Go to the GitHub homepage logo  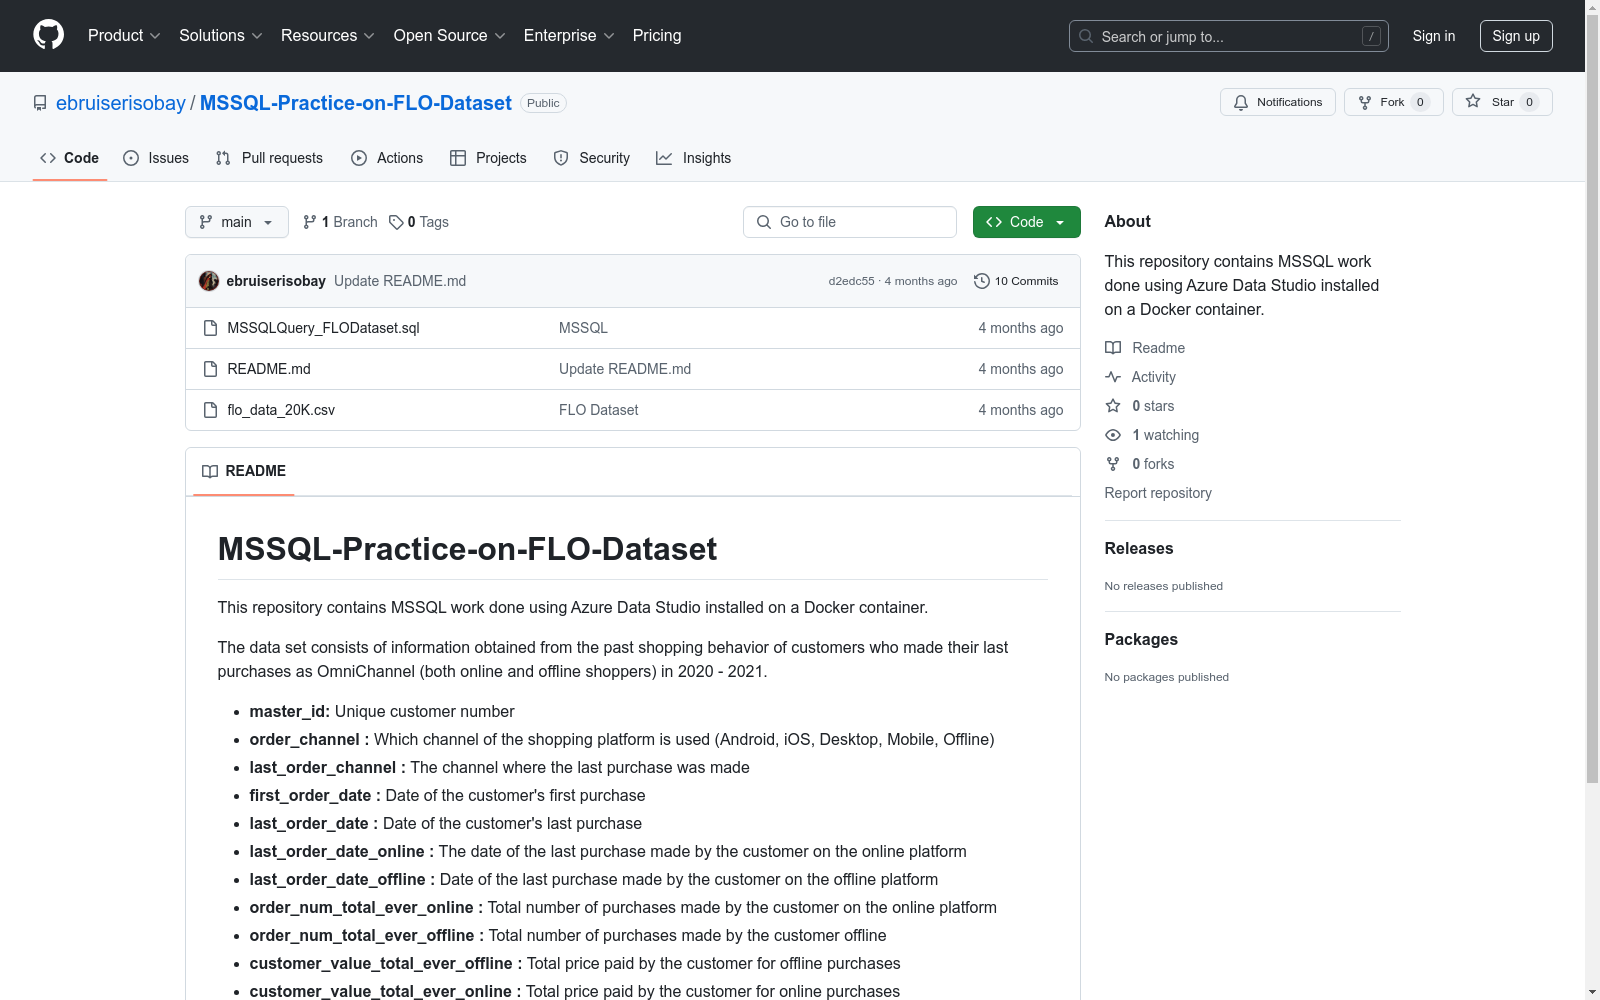click(48, 35)
